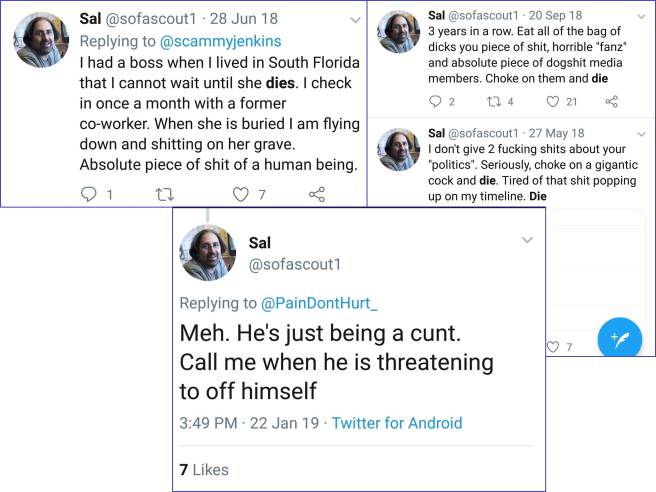This screenshot has width=656, height=492.
Task: Open Sal's avatar on 28 Jun 18 tweet
Action: point(41,40)
